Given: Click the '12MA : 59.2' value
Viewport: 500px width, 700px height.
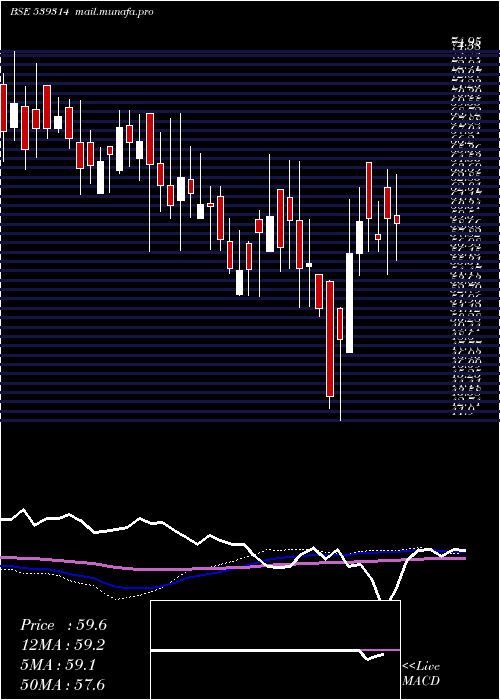Looking at the screenshot, I should point(63,645).
